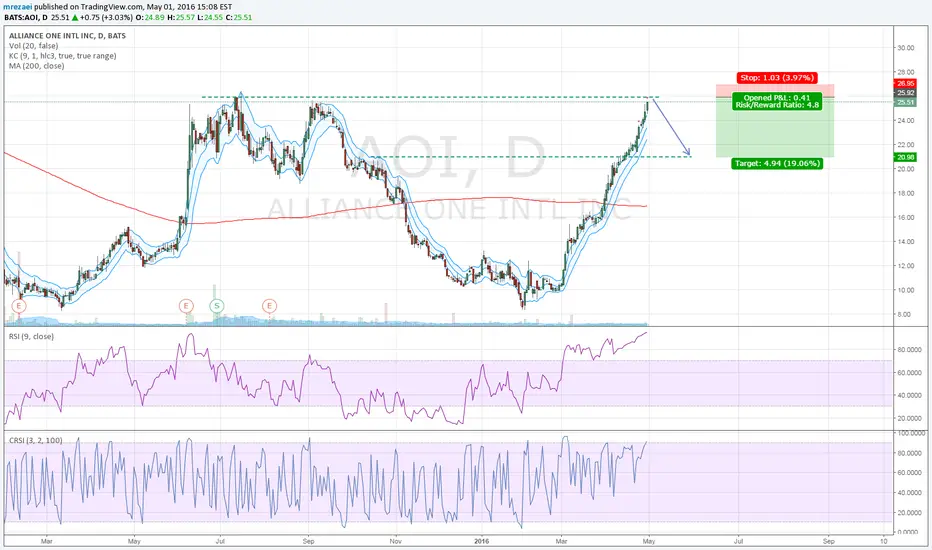The width and height of the screenshot is (932, 550).
Task: Click the L:24.55 low value in header
Action: [x=210, y=17]
